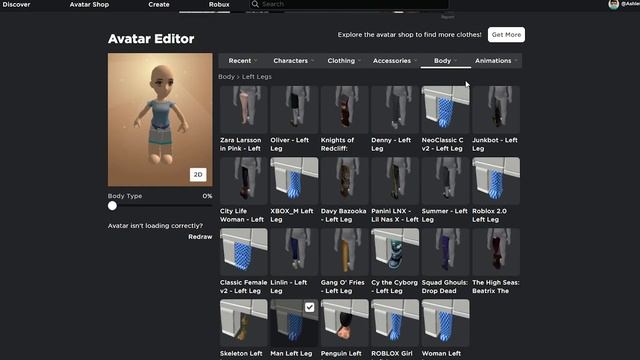Choose Linlin - Left Leg thumbnail
Viewport: 640px width, 360px height.
[294, 252]
